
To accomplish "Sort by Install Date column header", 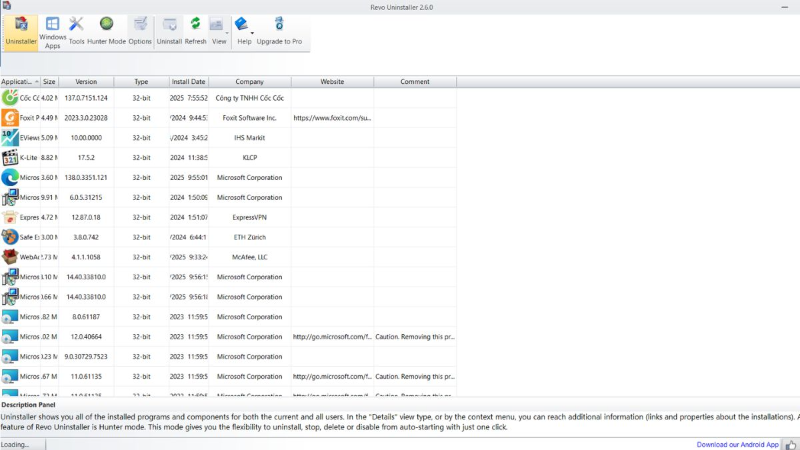I will click(x=188, y=82).
